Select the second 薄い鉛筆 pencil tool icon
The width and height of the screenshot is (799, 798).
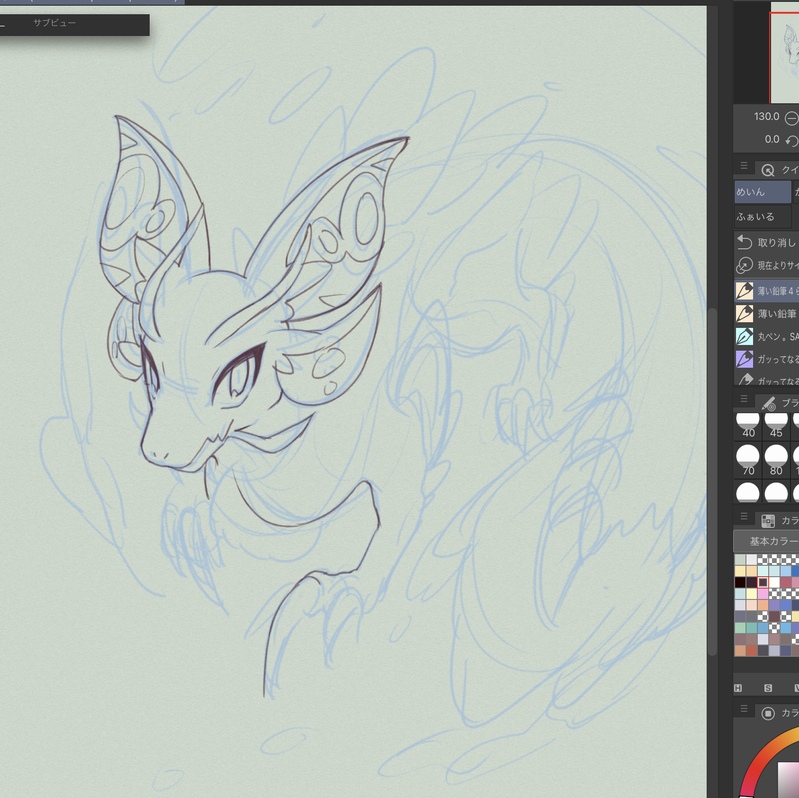coord(744,313)
